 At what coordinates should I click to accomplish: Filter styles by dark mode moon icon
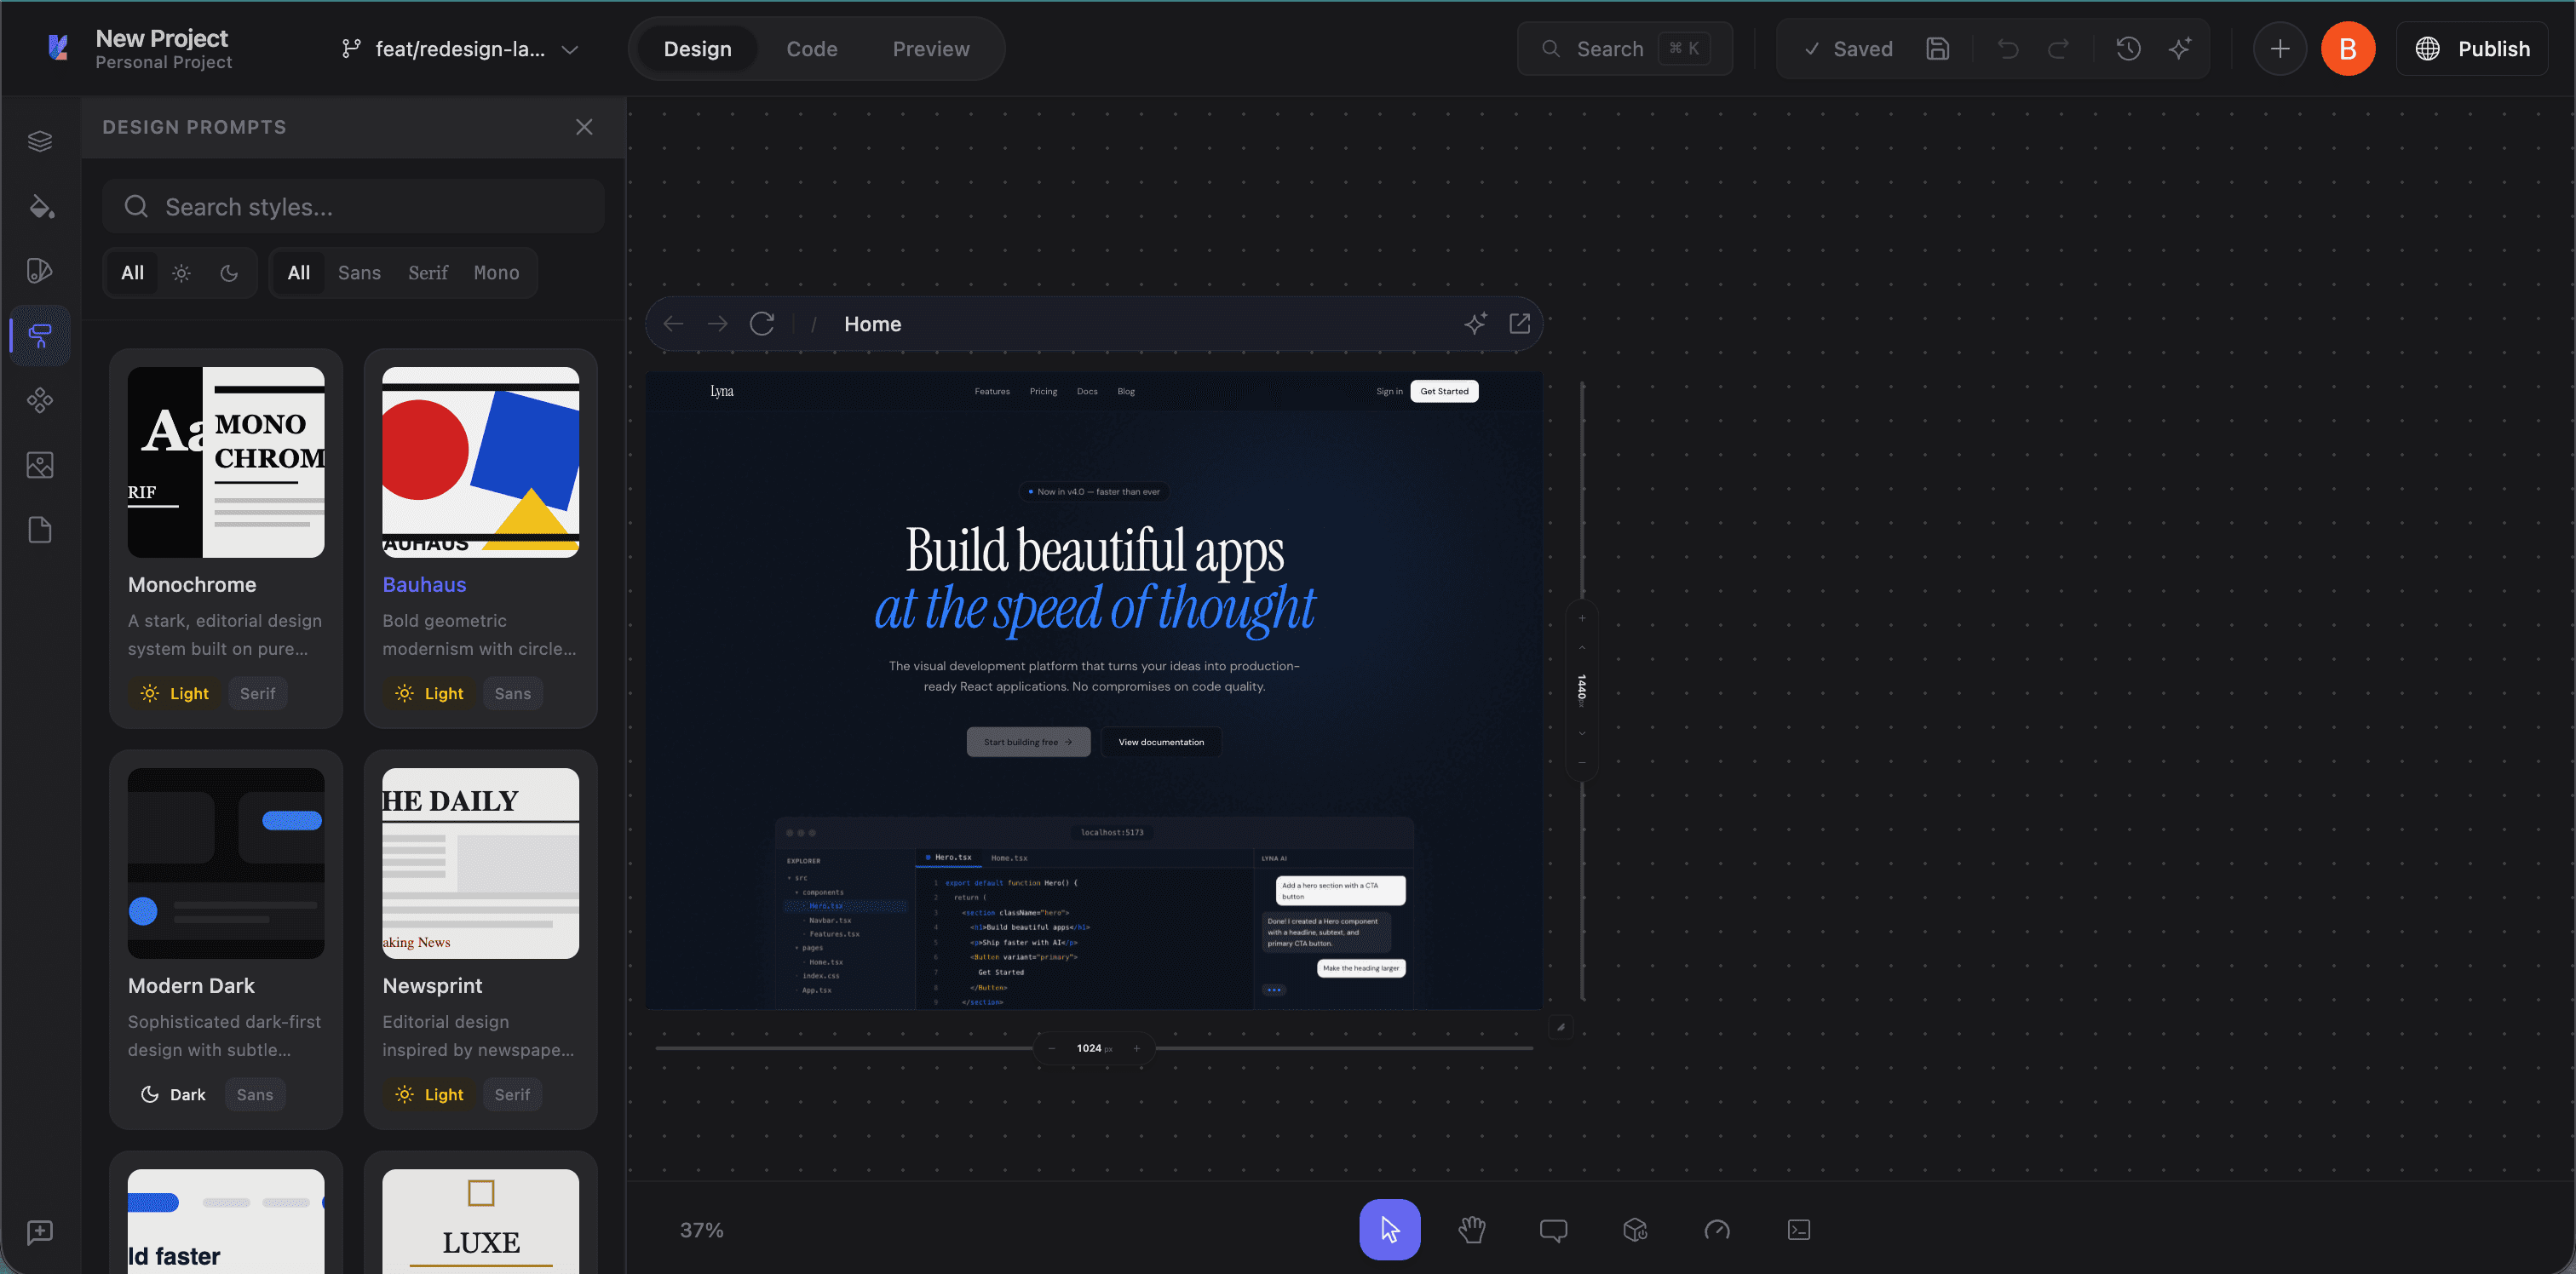coord(229,273)
